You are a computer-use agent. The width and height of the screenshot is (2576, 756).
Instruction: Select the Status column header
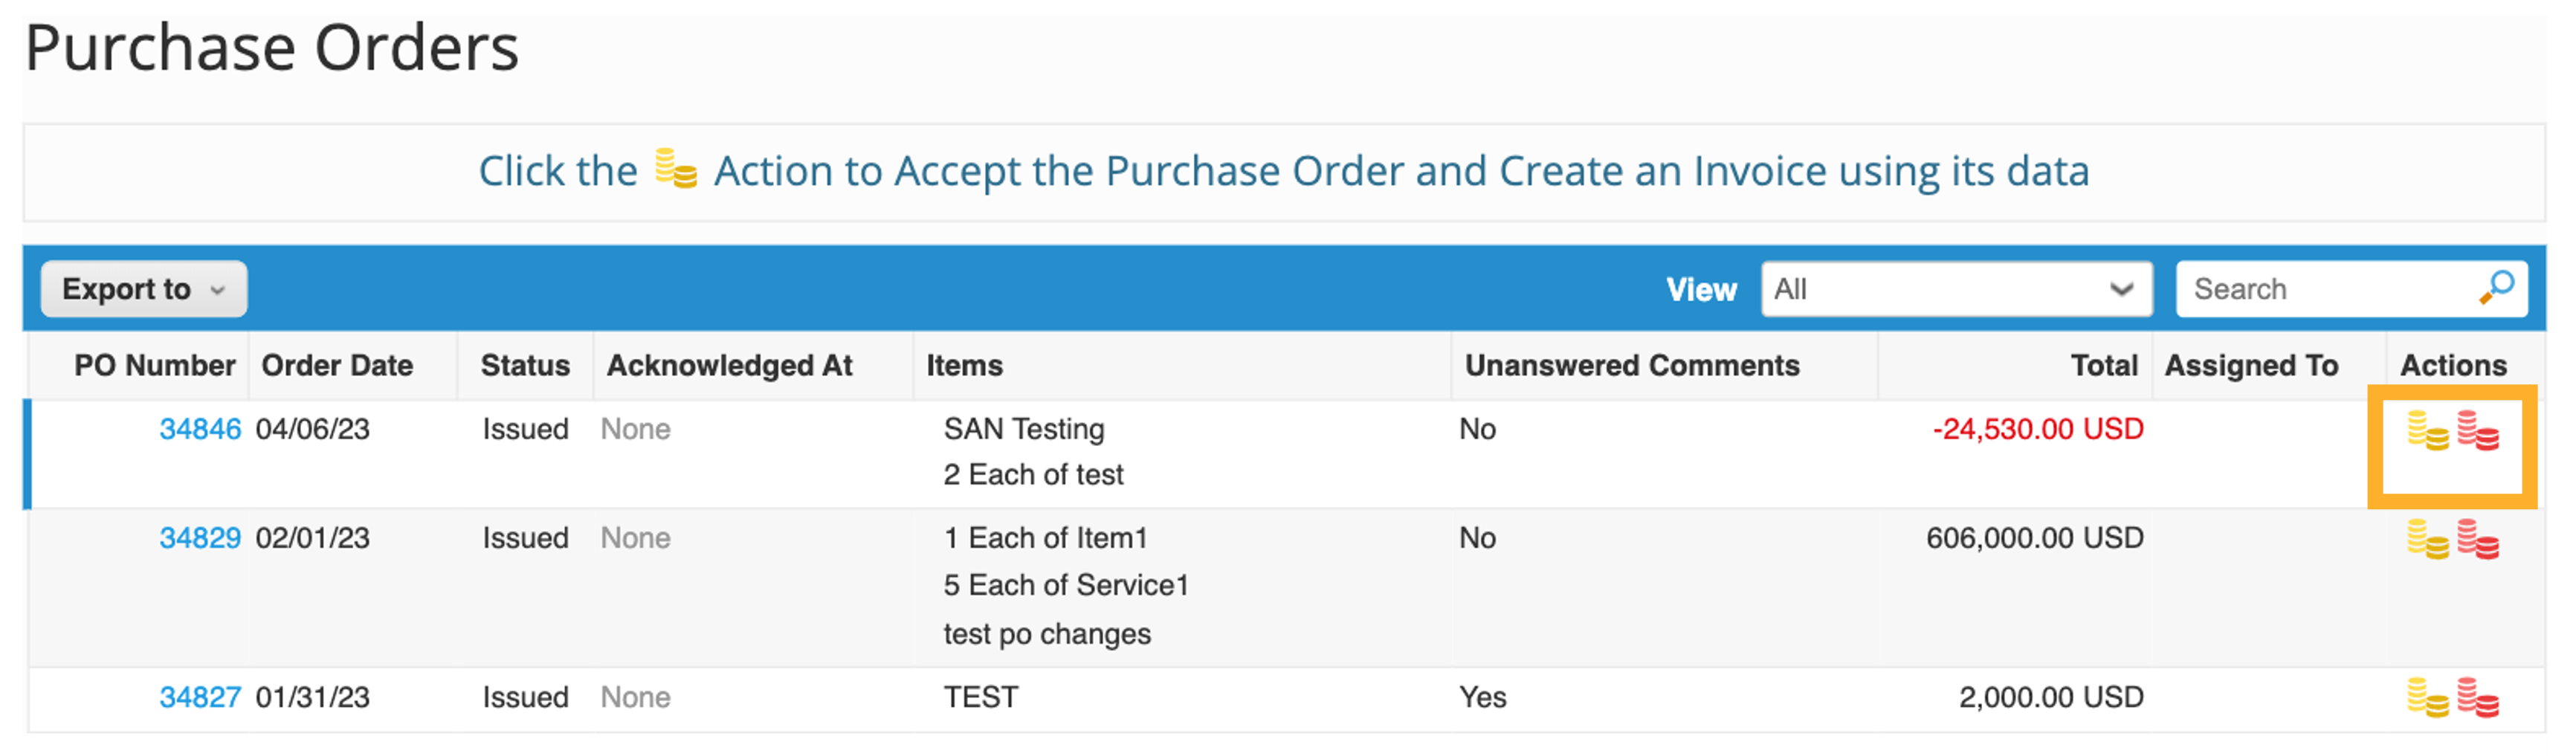524,365
